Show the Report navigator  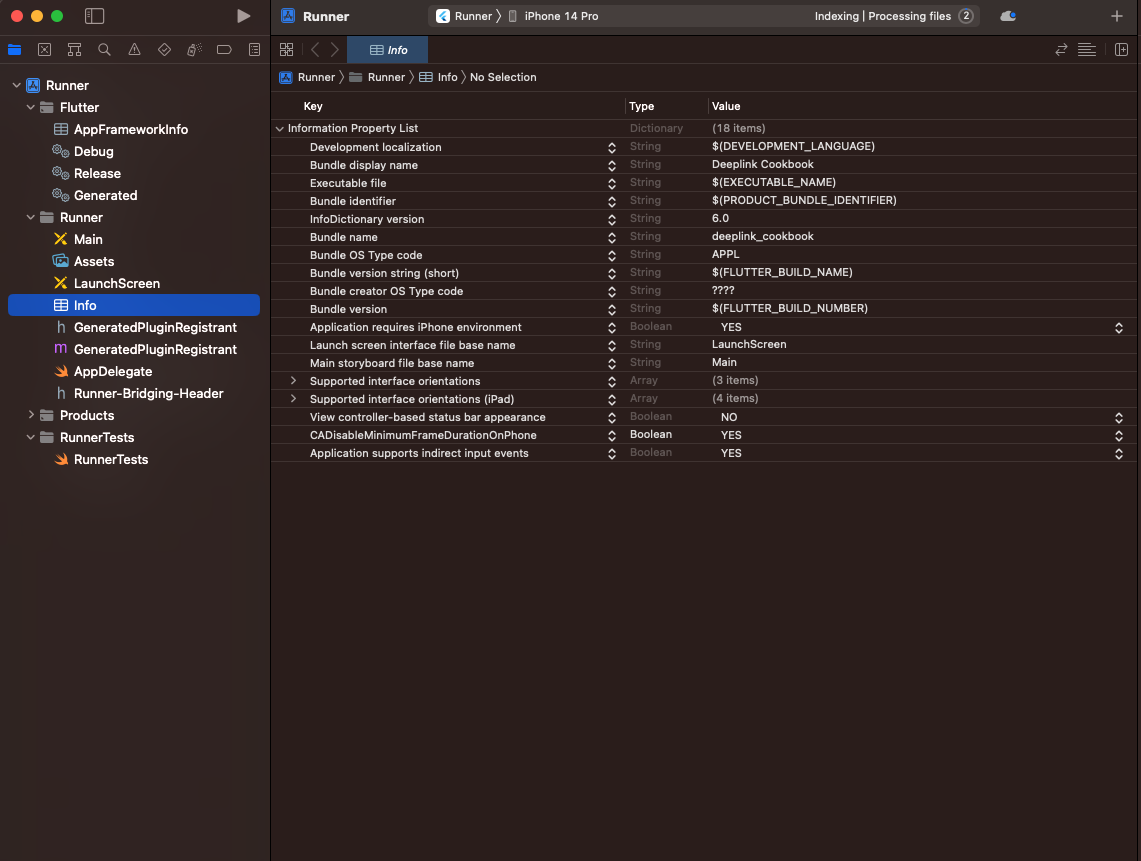tap(254, 49)
